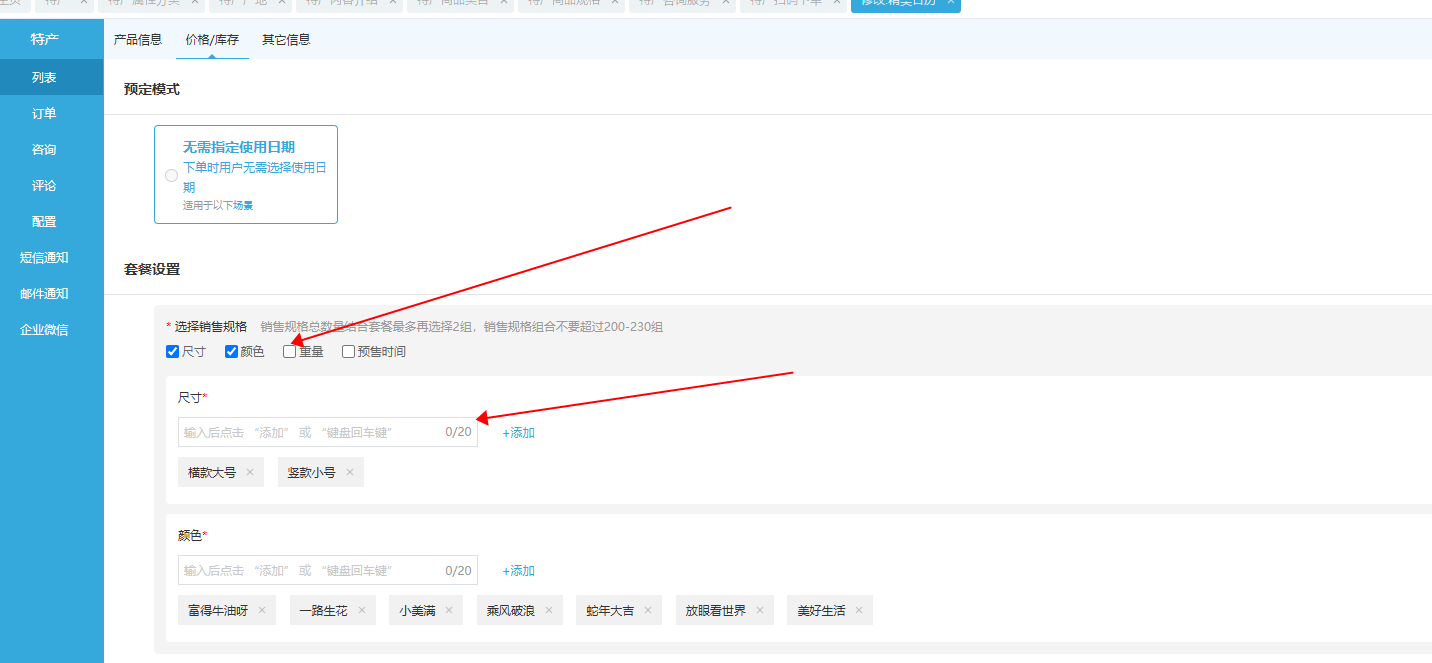Open 订单 in the left sidebar
Image resolution: width=1432 pixels, height=663 pixels.
[x=44, y=114]
